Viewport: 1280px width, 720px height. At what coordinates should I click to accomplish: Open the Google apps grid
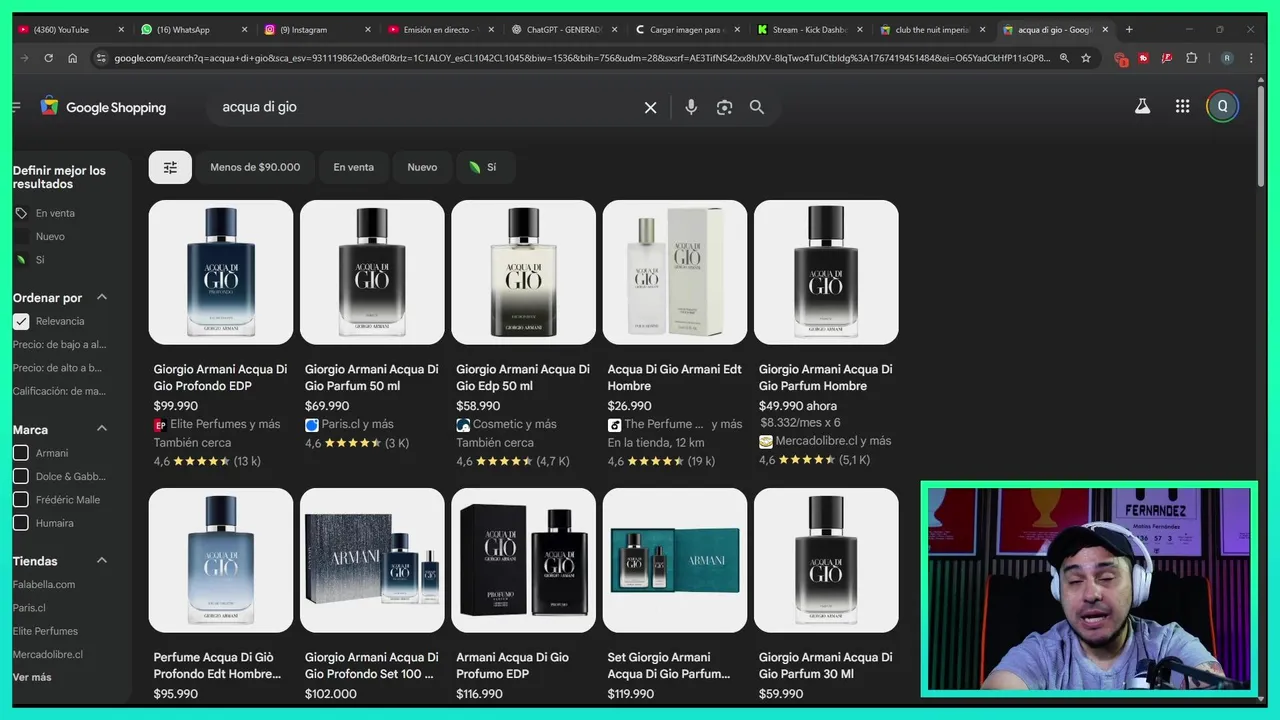pyautogui.click(x=1183, y=106)
